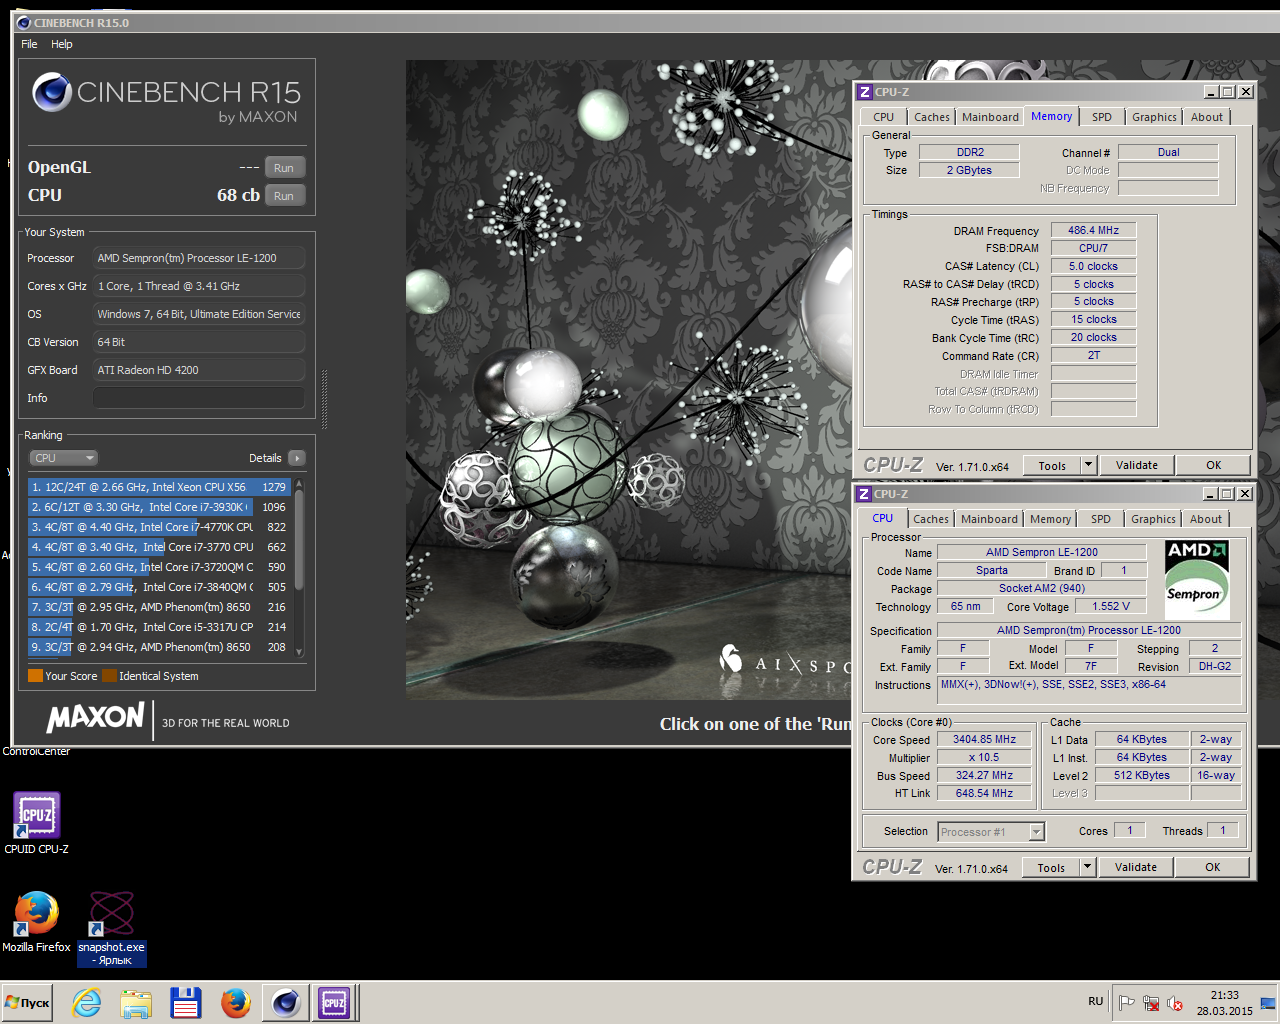Click the Firefox icon in the taskbar
This screenshot has height=1024, width=1280.
pyautogui.click(x=236, y=1002)
